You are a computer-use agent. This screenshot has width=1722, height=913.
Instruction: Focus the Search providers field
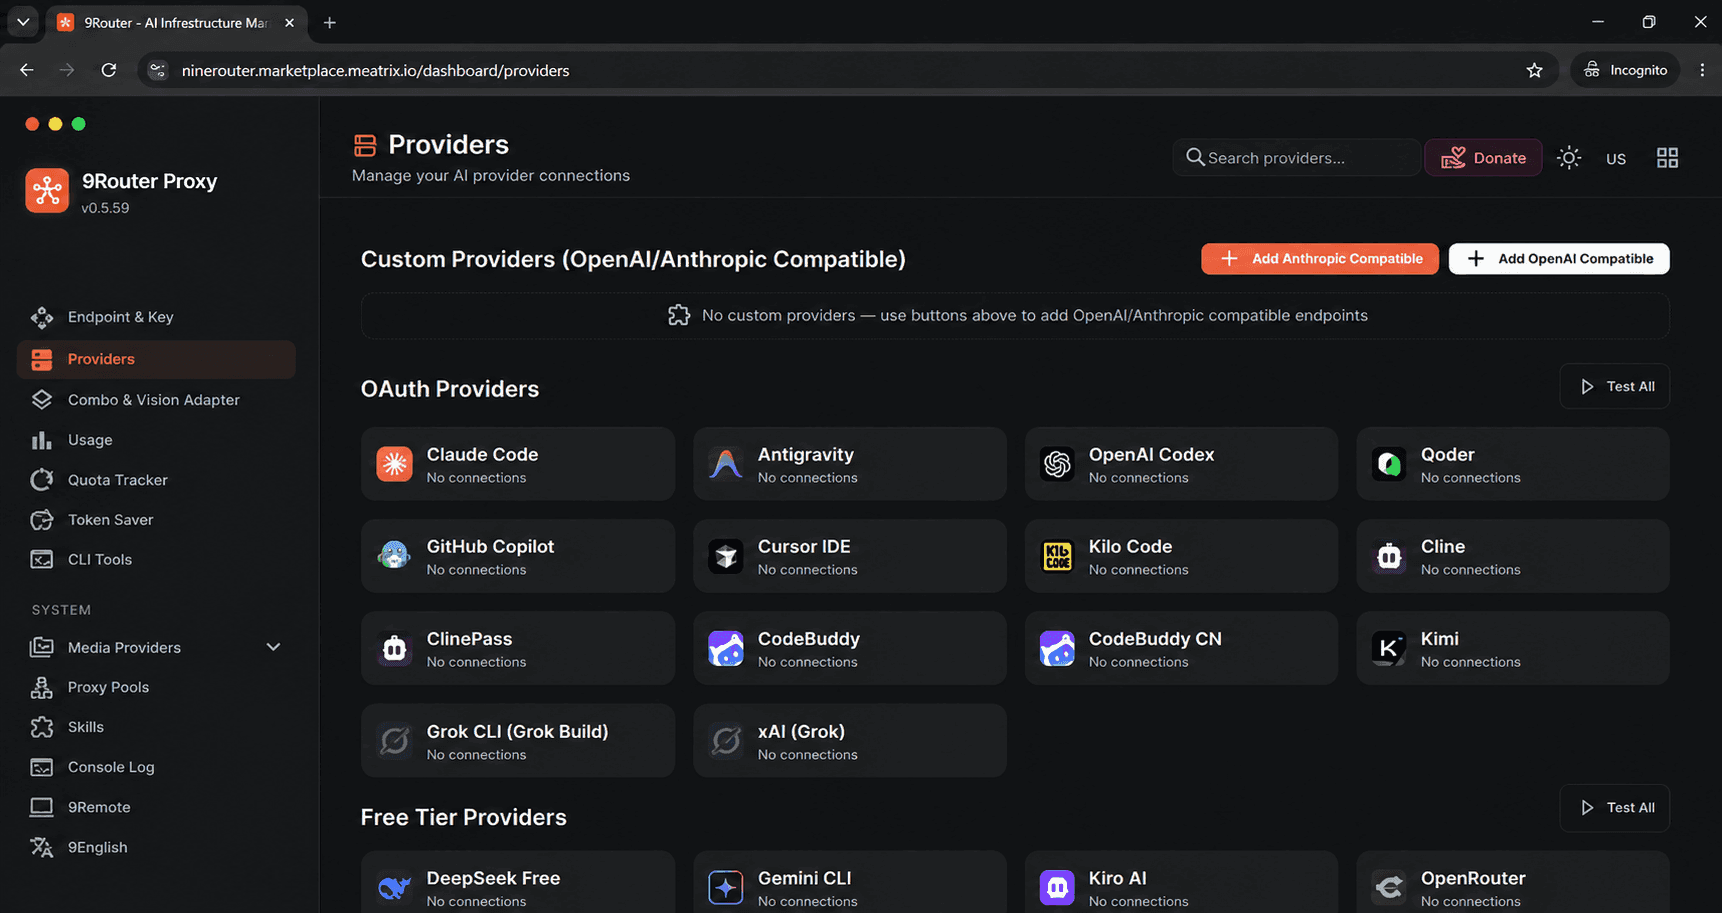pyautogui.click(x=1296, y=158)
